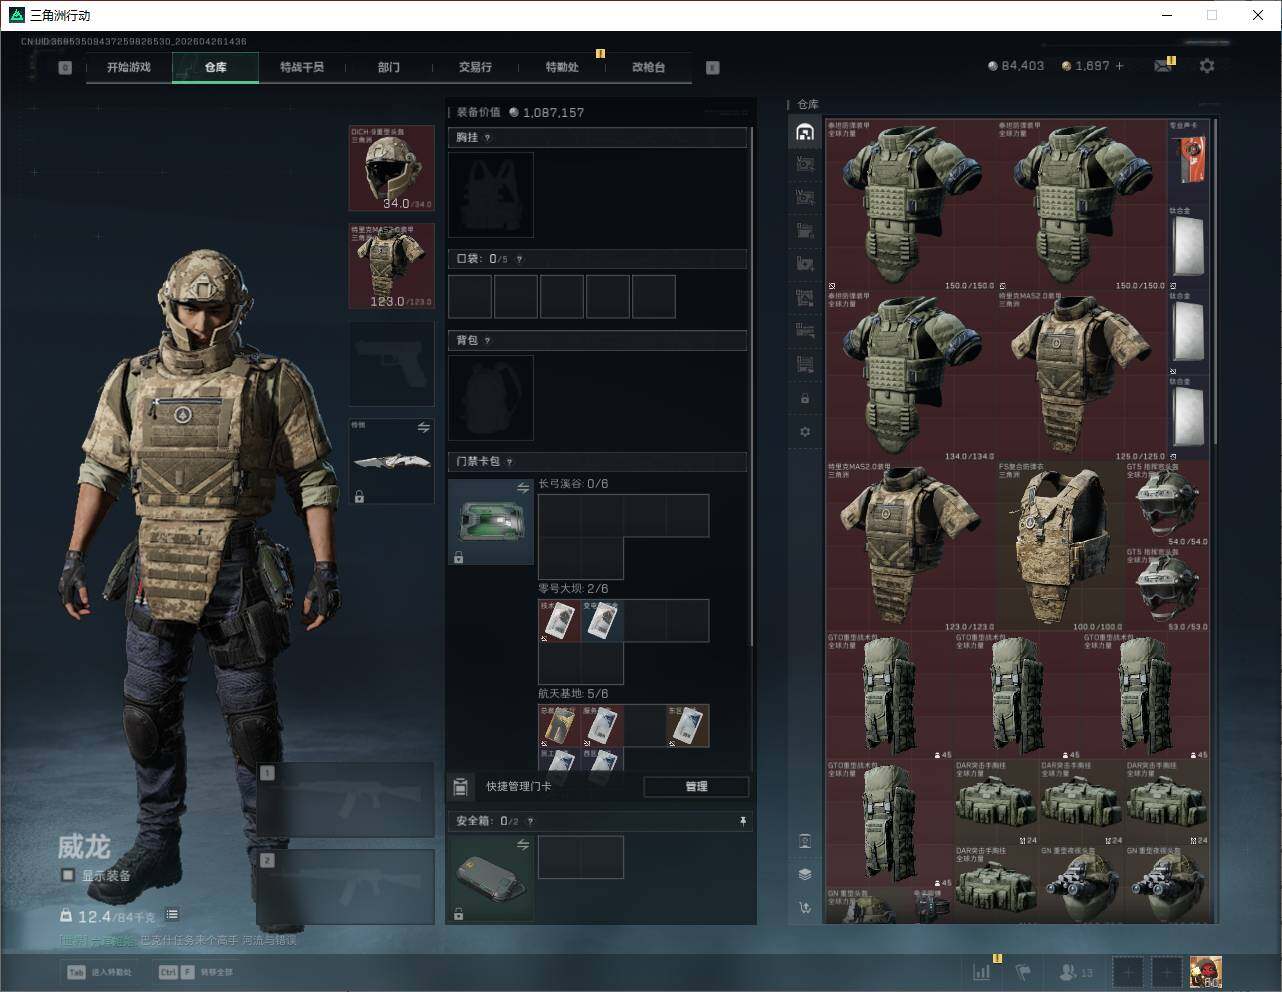Viewport: 1282px width, 992px height.
Task: Click the card icon above the layers icon
Action: [x=805, y=840]
